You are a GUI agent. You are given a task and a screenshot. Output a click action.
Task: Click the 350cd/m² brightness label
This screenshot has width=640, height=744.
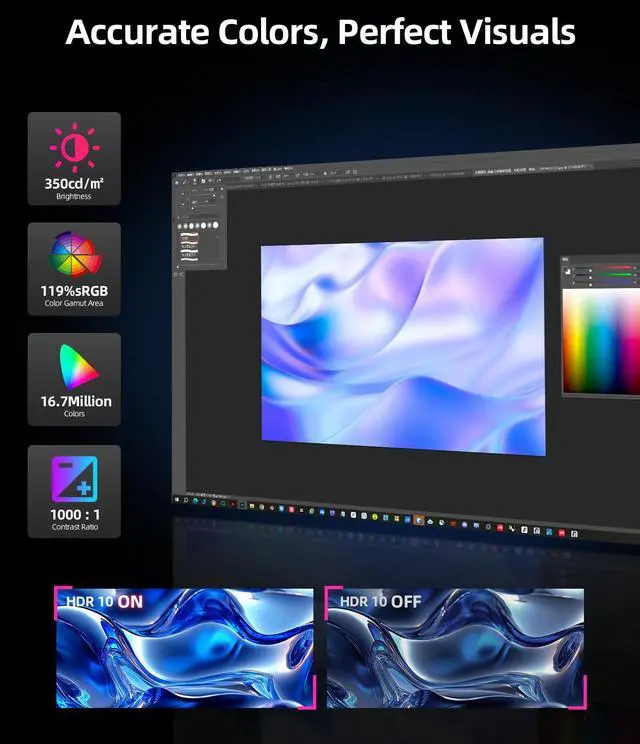pos(74,183)
